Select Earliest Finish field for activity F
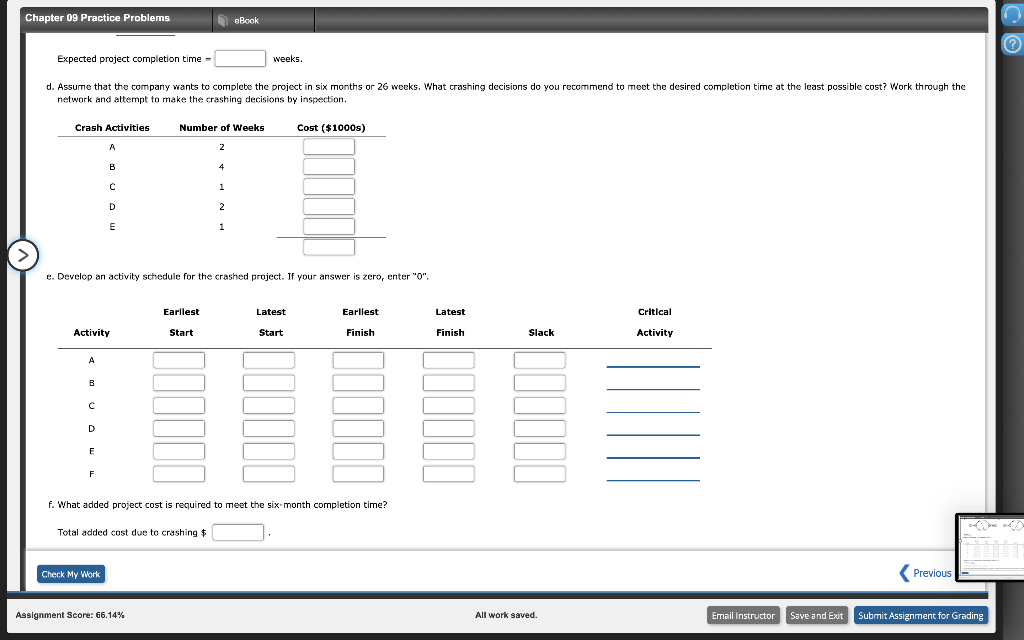Image resolution: width=1024 pixels, height=640 pixels. (x=358, y=473)
